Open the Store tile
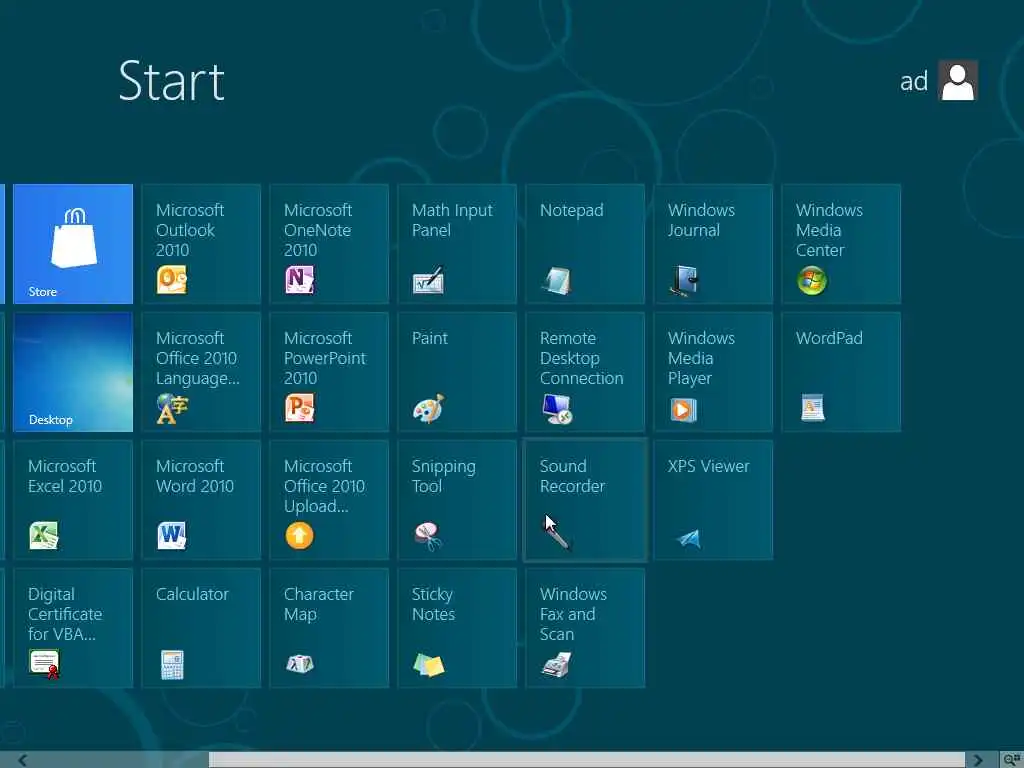This screenshot has width=1024, height=768. (73, 244)
